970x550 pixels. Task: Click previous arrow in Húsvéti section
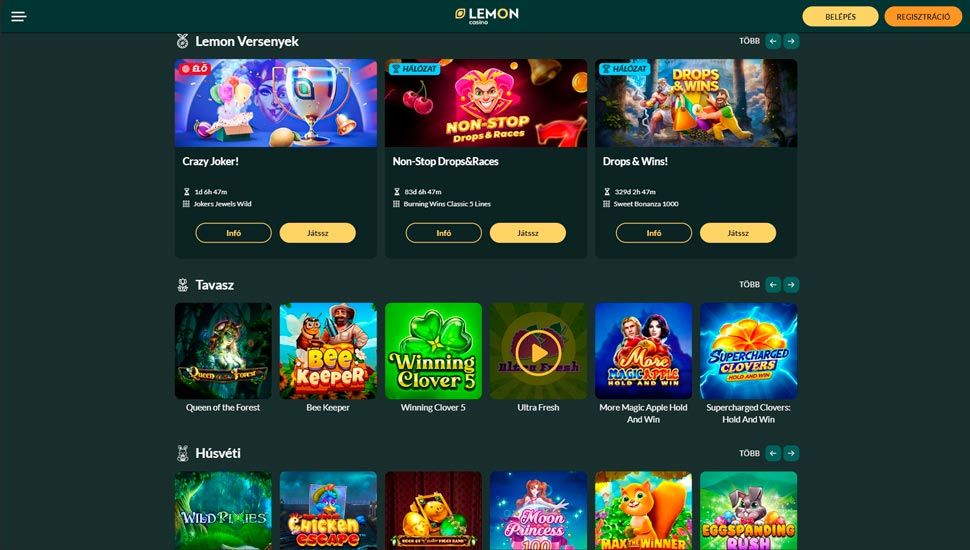pyautogui.click(x=773, y=453)
